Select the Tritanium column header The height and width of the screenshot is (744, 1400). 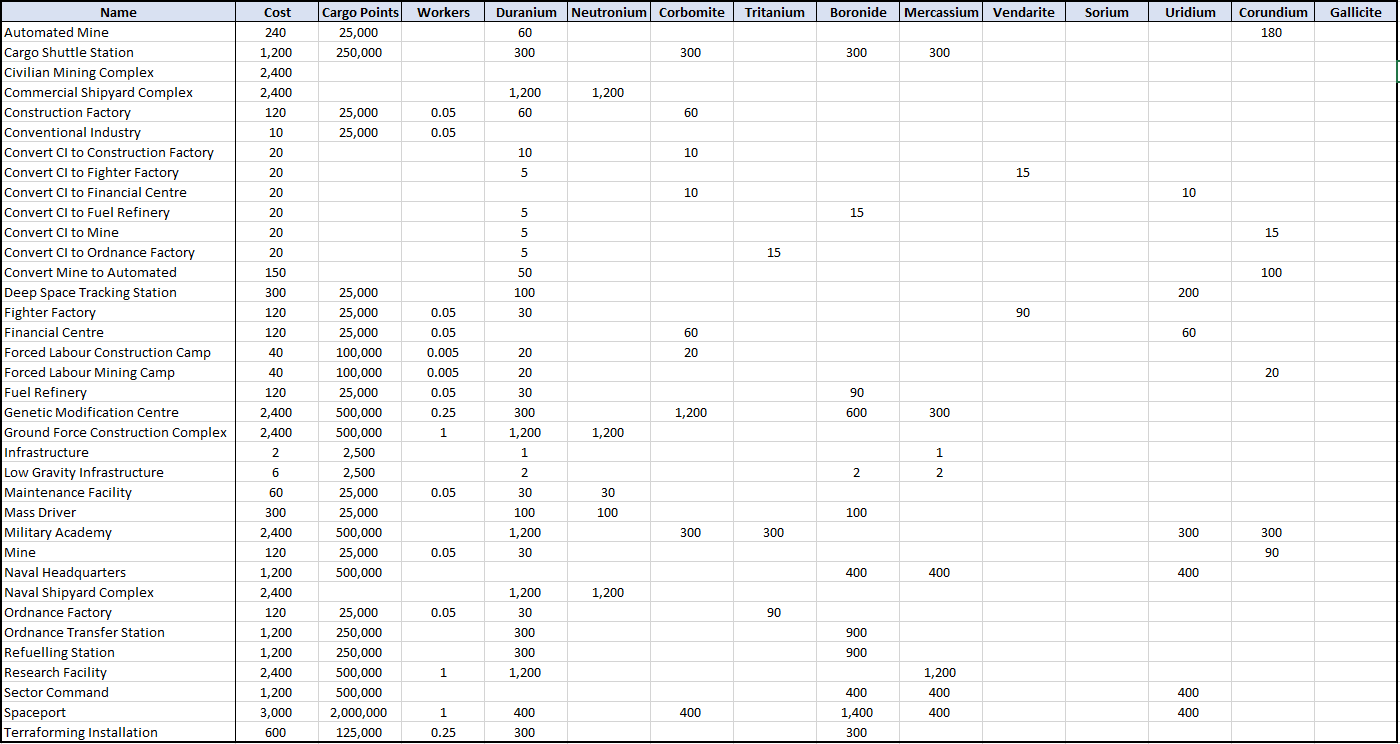point(774,12)
